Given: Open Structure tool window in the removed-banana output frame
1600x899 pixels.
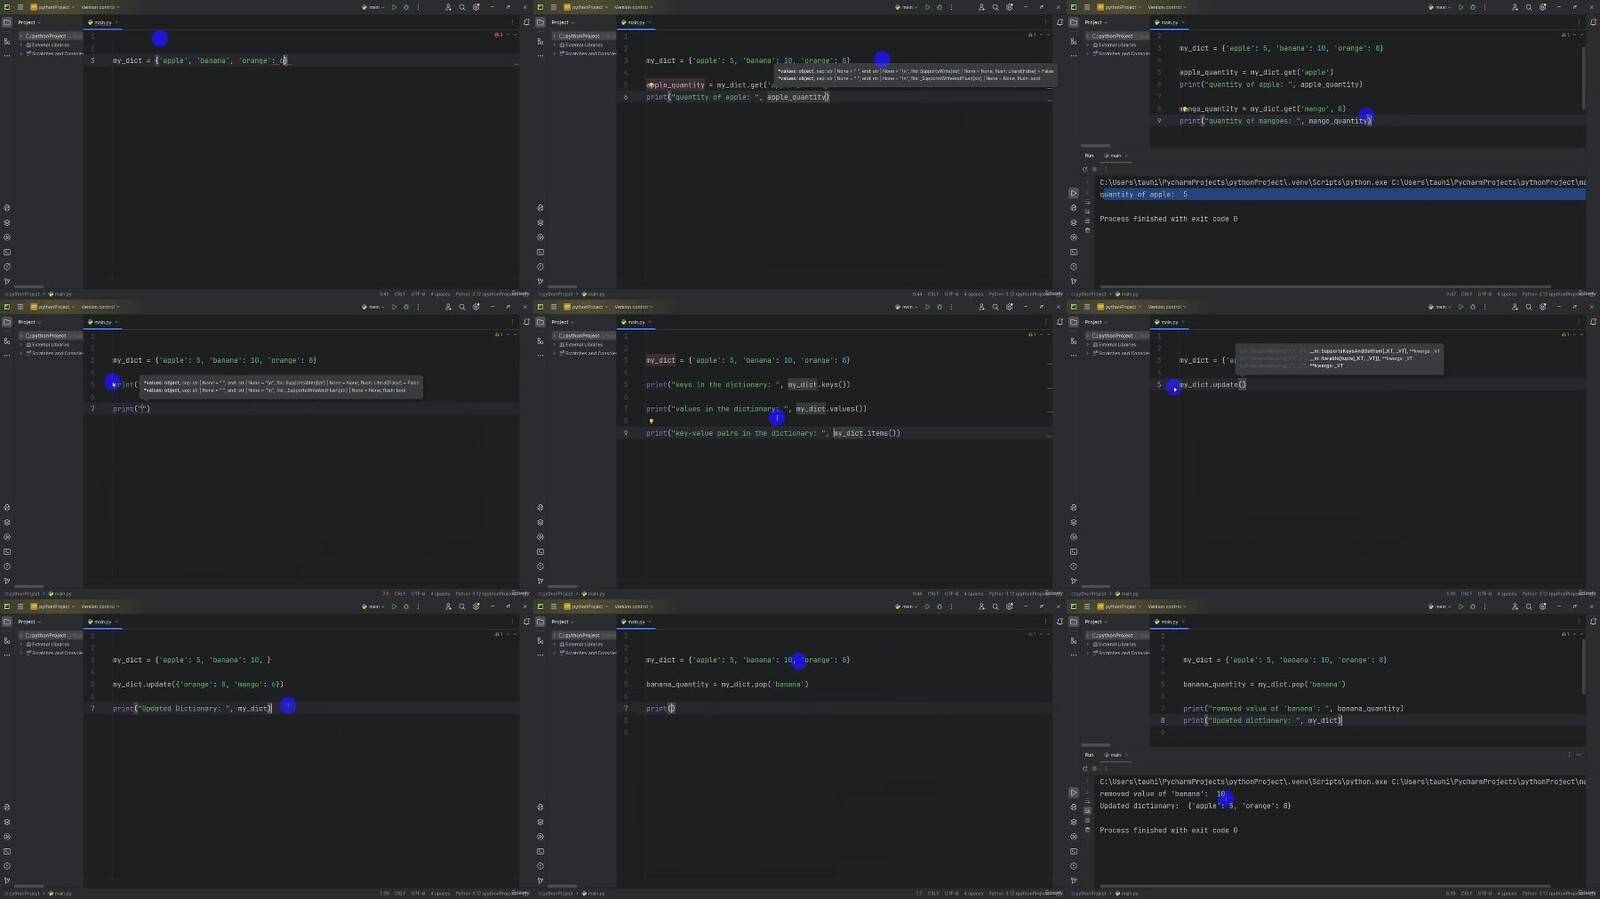Looking at the screenshot, I should 1073,640.
